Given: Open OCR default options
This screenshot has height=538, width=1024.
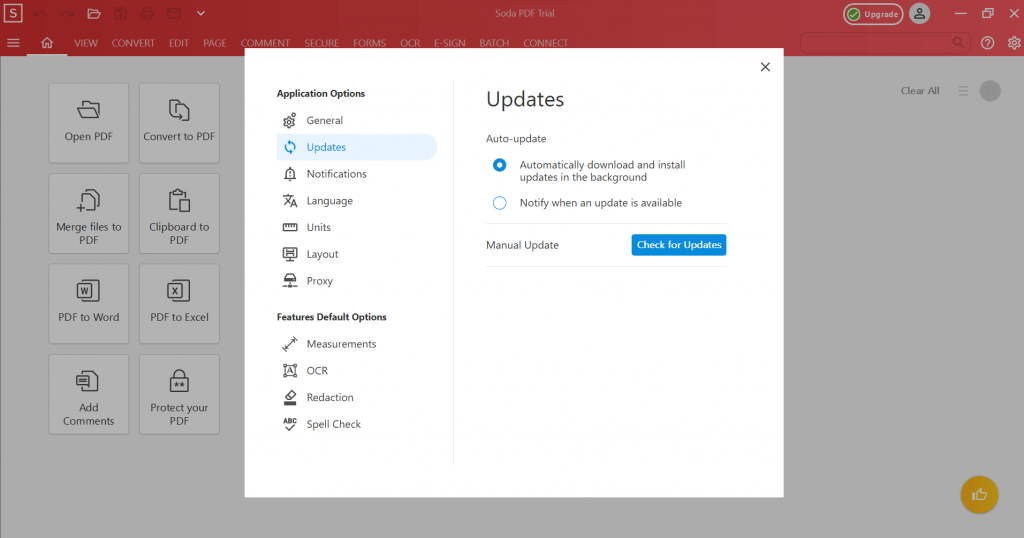Looking at the screenshot, I should pyautogui.click(x=357, y=370).
